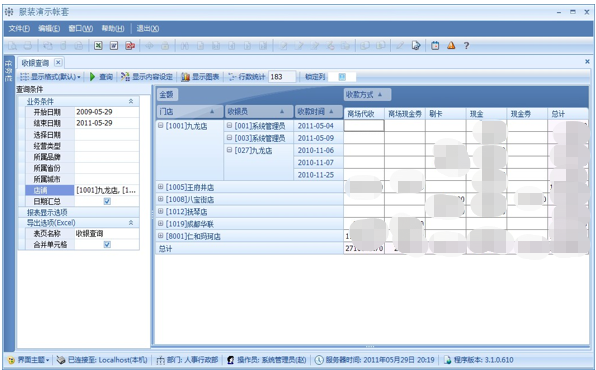596x370 pixels.
Task: Select 刷卡 column header
Action: (446, 114)
